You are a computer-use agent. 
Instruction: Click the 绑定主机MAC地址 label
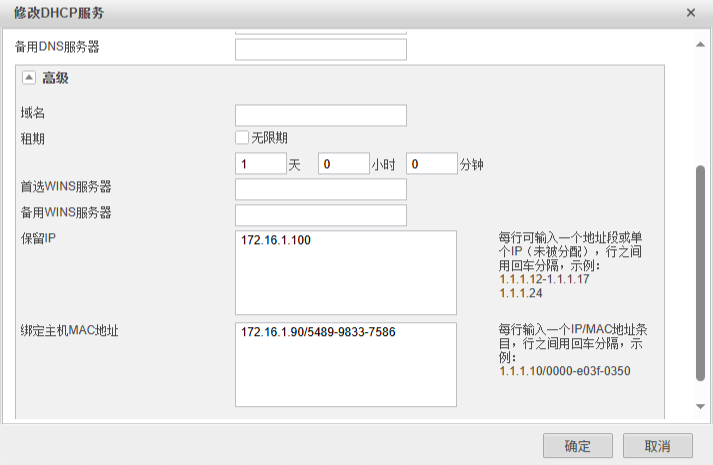pos(70,330)
